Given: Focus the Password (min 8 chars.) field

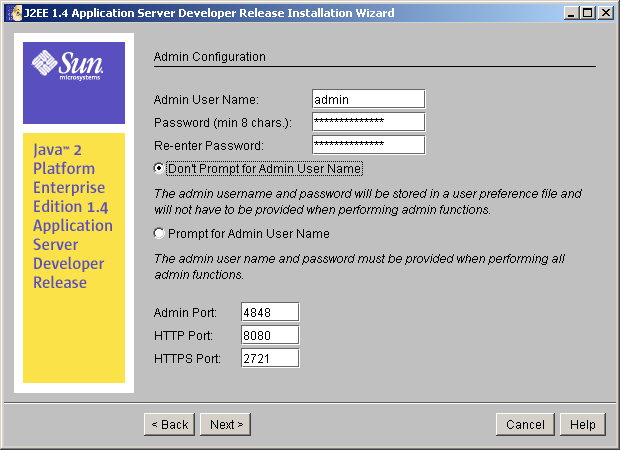Looking at the screenshot, I should (368, 122).
